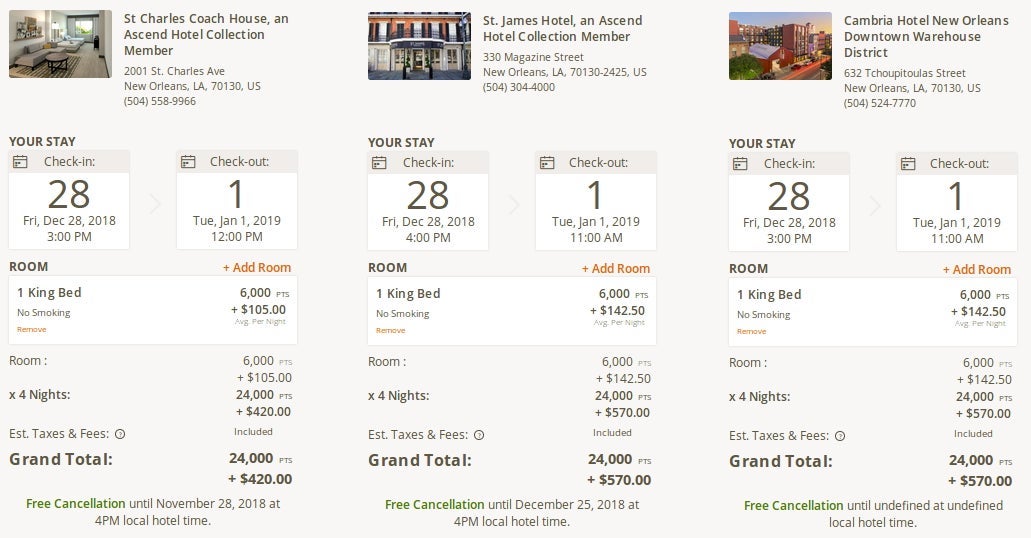
Task: Select Cambria check-out date Jan 1 box
Action: point(957,202)
